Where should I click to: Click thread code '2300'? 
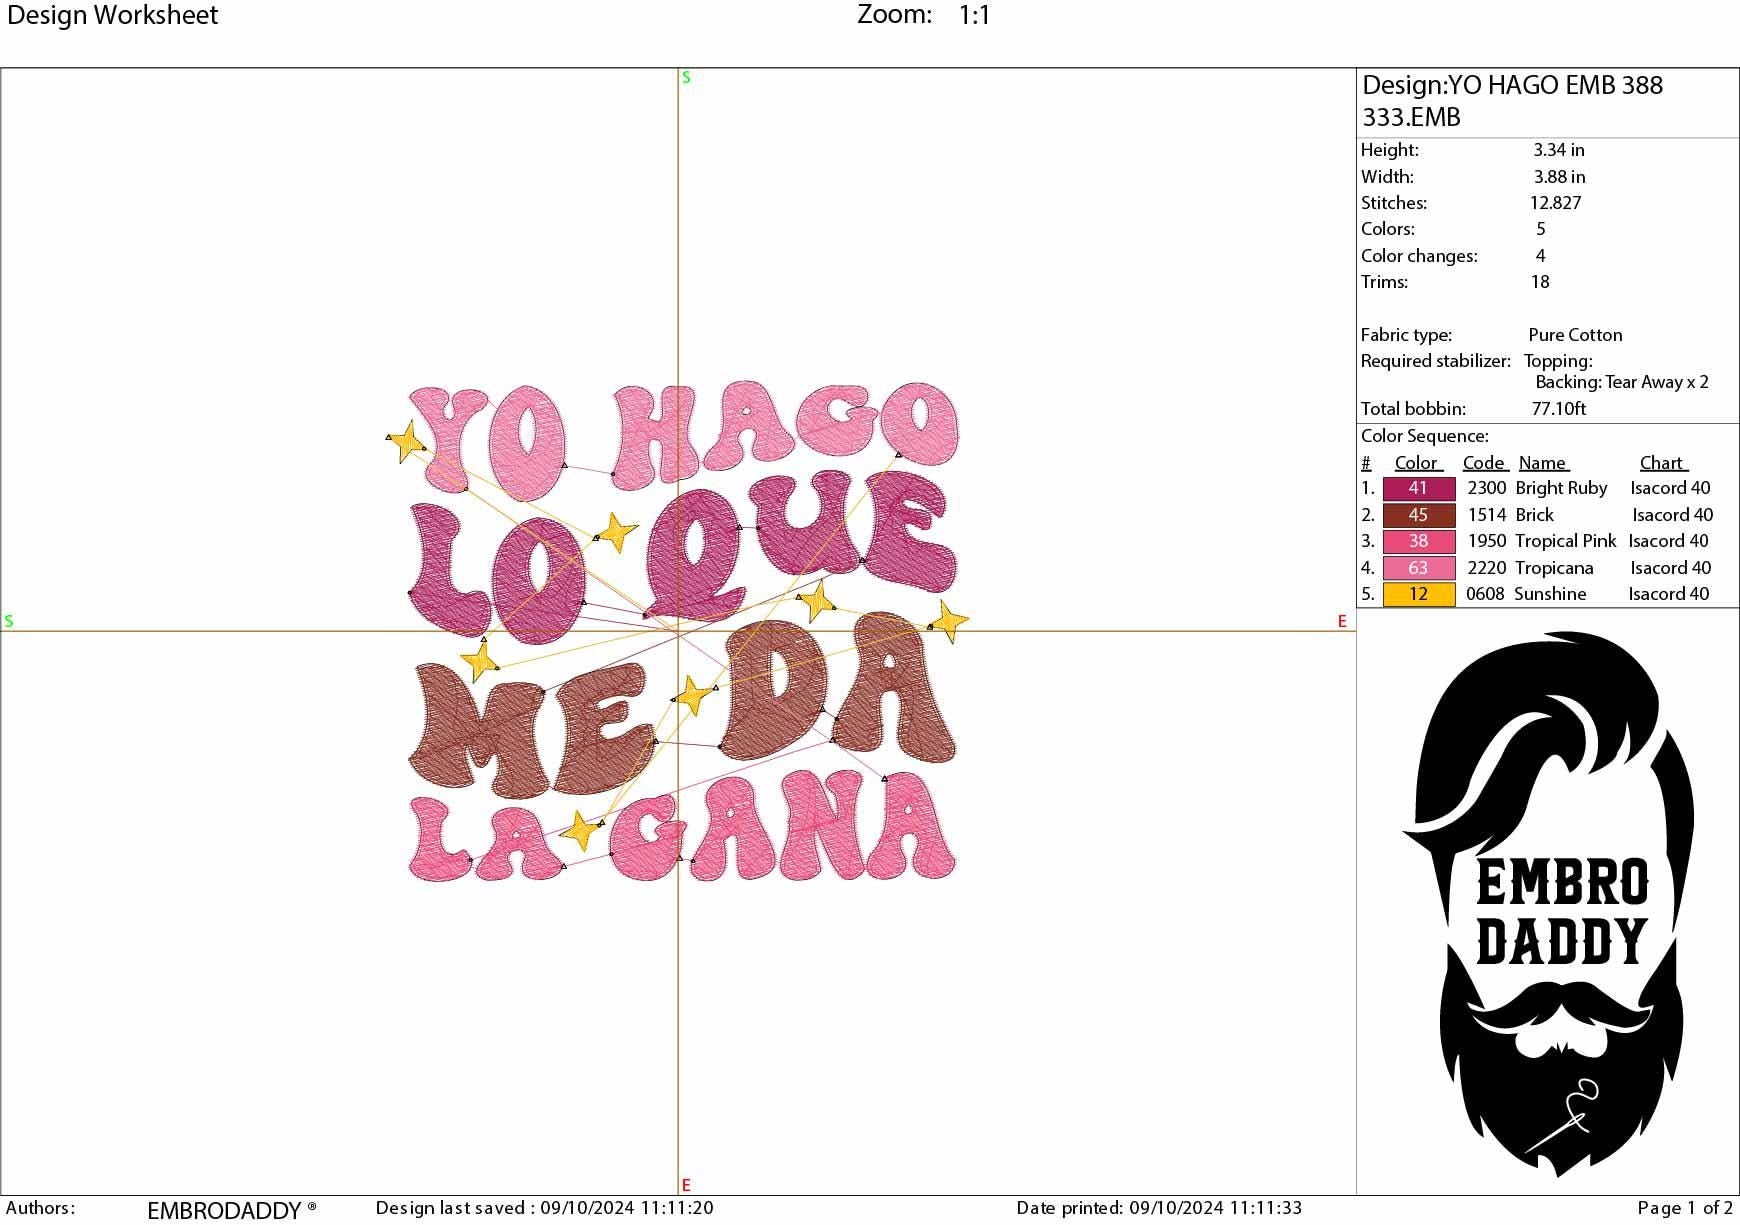coord(1487,488)
